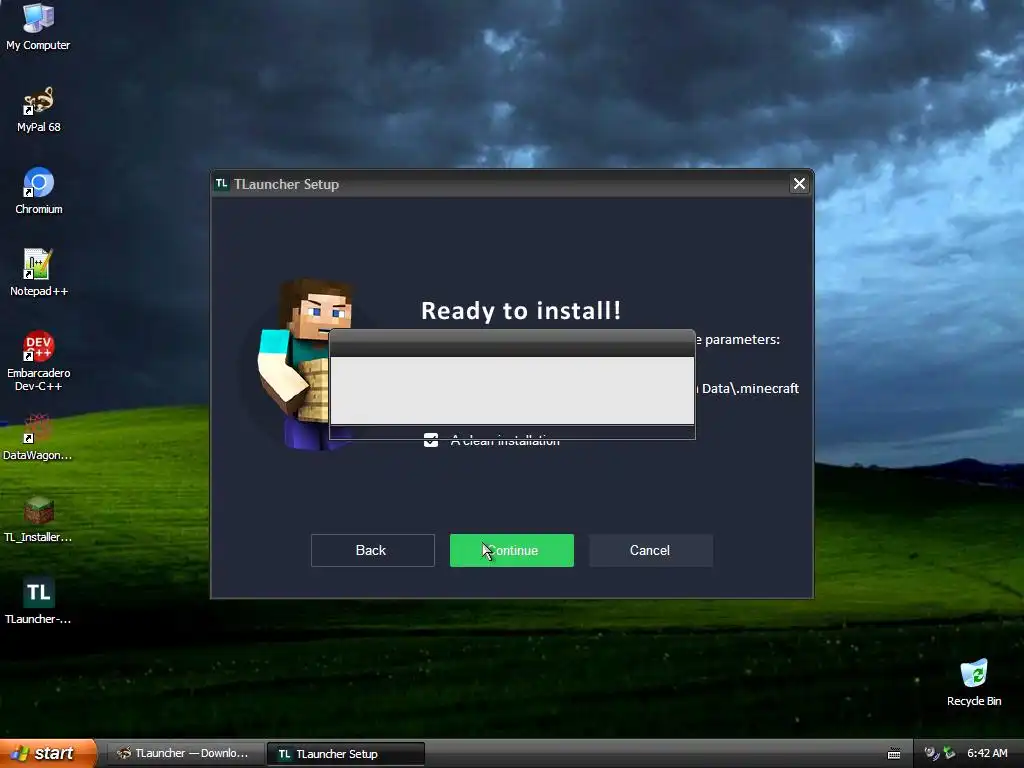Close the TLauncher Setup window
Viewport: 1024px width, 768px height.
click(799, 184)
